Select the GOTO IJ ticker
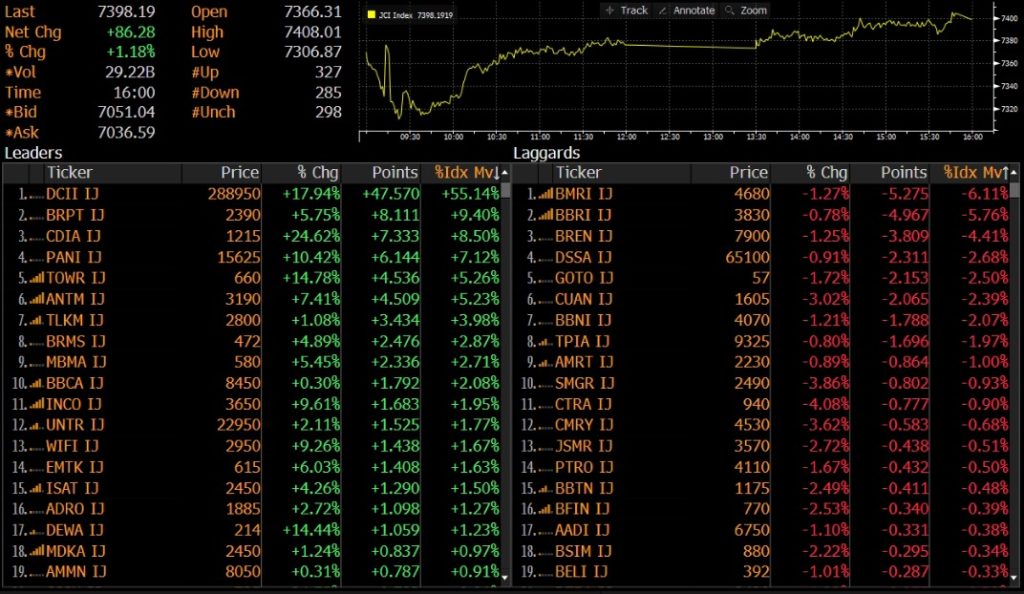Viewport: 1024px width, 594px height. (x=584, y=279)
